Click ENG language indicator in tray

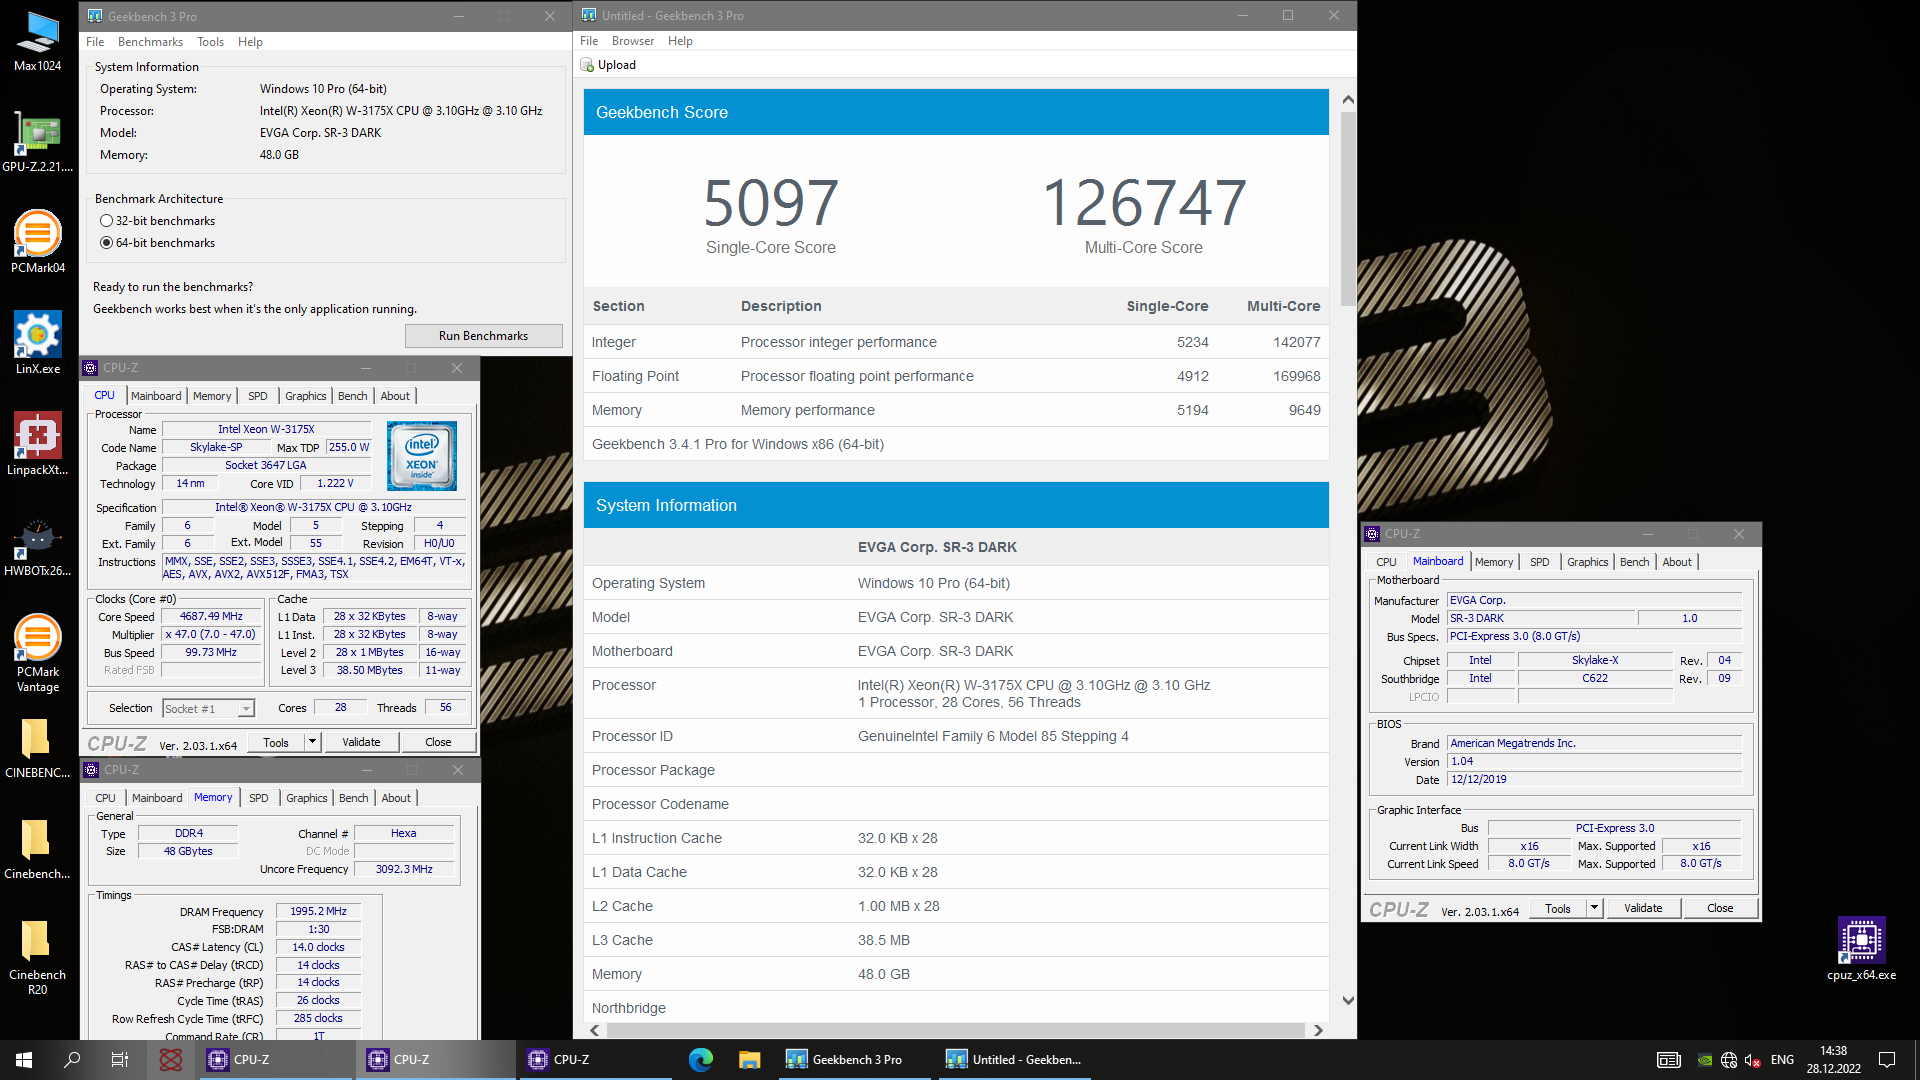1782,1060
